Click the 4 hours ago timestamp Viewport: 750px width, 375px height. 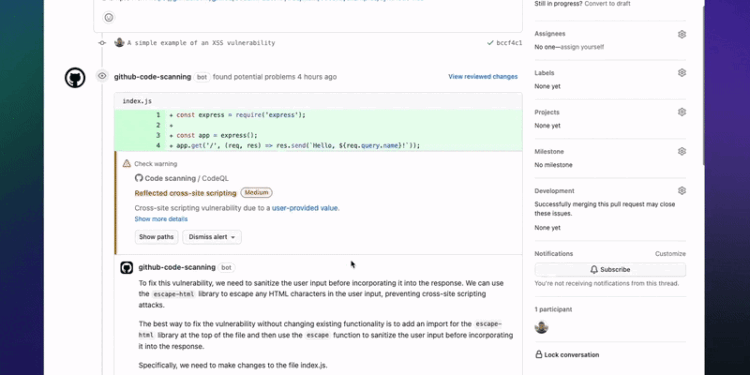coord(317,77)
